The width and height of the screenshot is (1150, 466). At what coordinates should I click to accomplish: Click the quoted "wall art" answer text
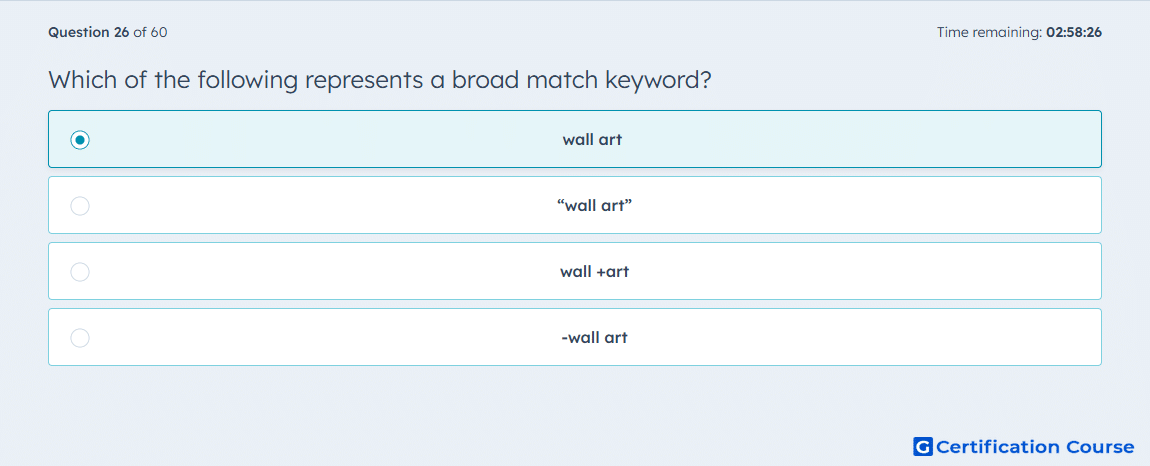594,205
